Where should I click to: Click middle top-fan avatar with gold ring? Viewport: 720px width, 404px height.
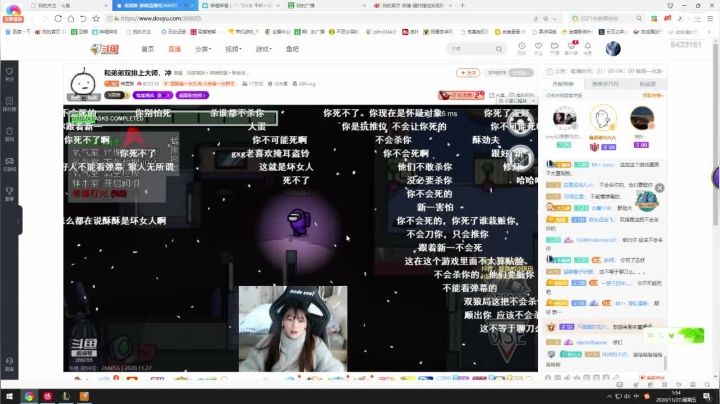click(603, 118)
